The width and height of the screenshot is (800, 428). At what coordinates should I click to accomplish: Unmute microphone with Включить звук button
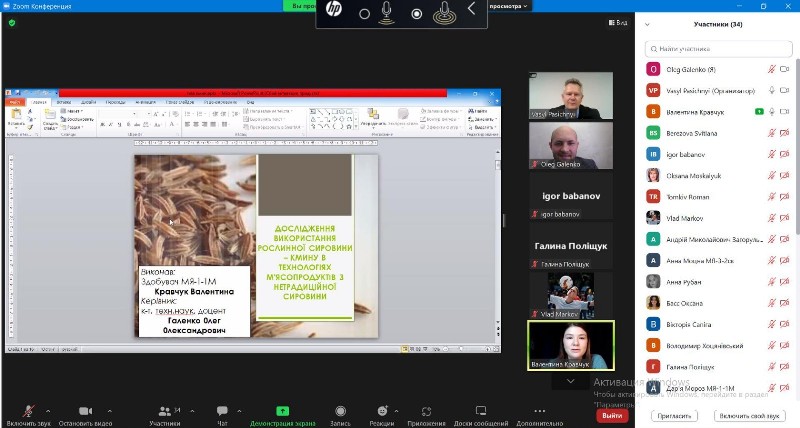tap(27, 411)
